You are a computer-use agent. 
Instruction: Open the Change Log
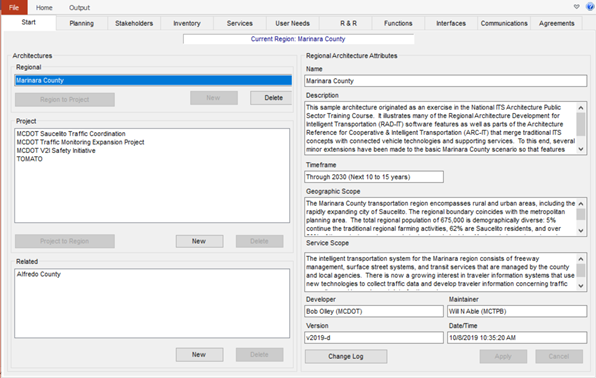coord(346,356)
